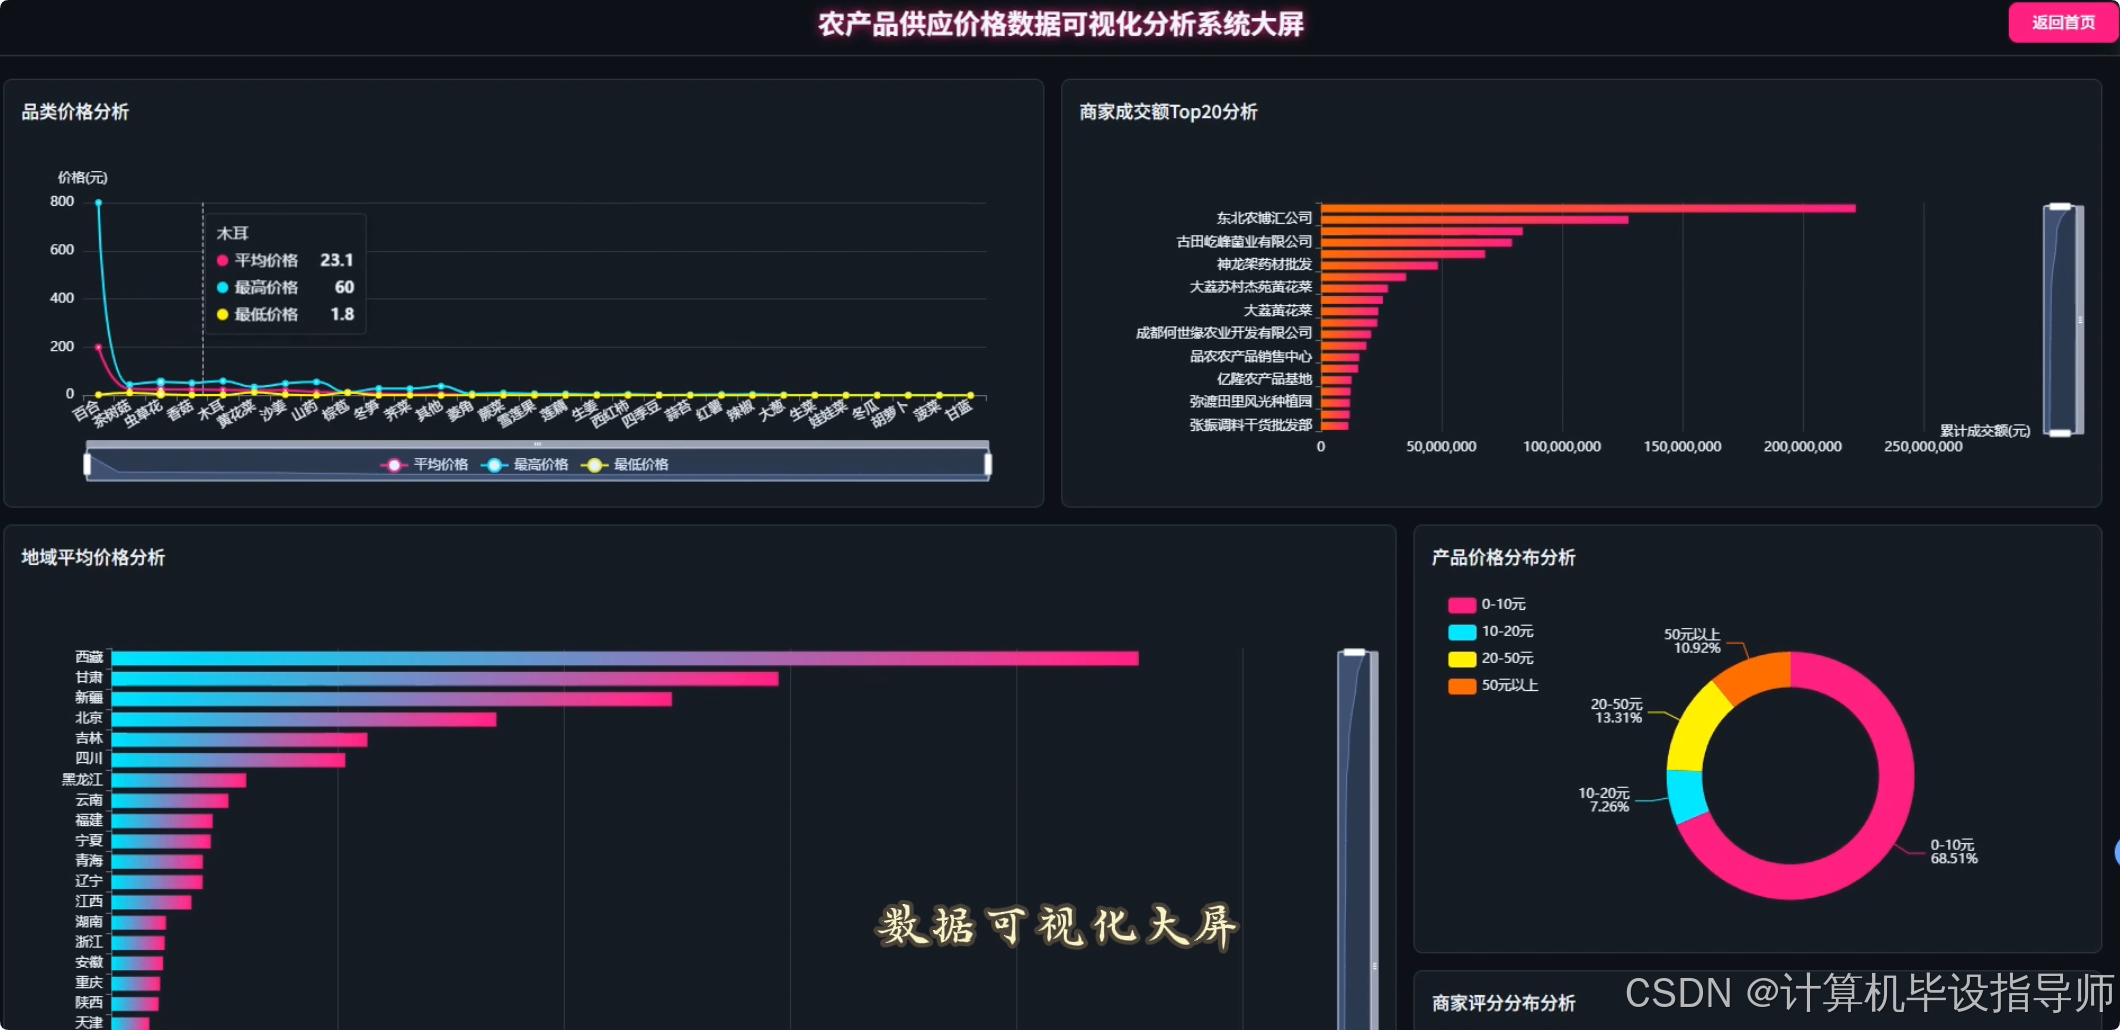
Task: Select the 商家评分分布分析 panel title
Action: (x=1504, y=1003)
